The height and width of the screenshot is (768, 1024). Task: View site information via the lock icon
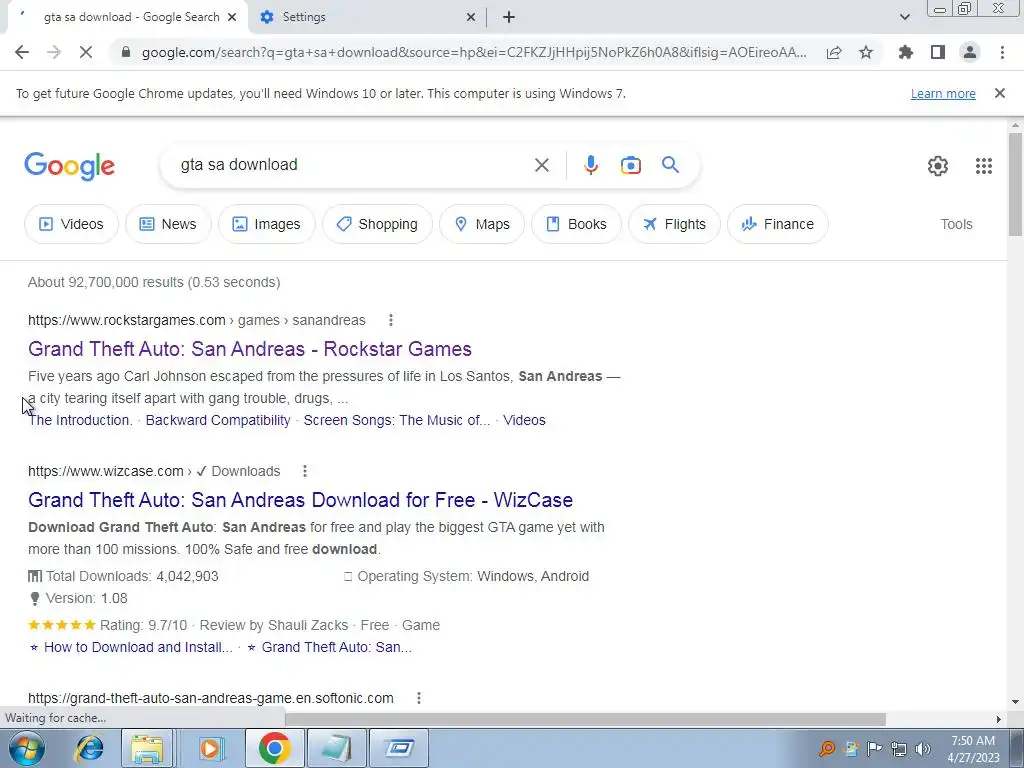pyautogui.click(x=126, y=52)
